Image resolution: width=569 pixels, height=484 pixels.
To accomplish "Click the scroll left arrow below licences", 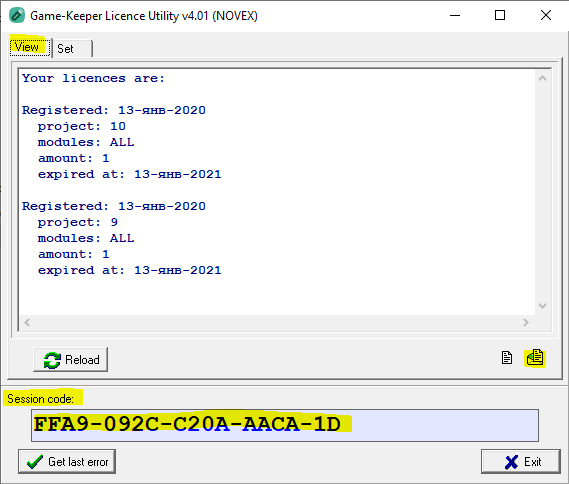I will tap(27, 322).
